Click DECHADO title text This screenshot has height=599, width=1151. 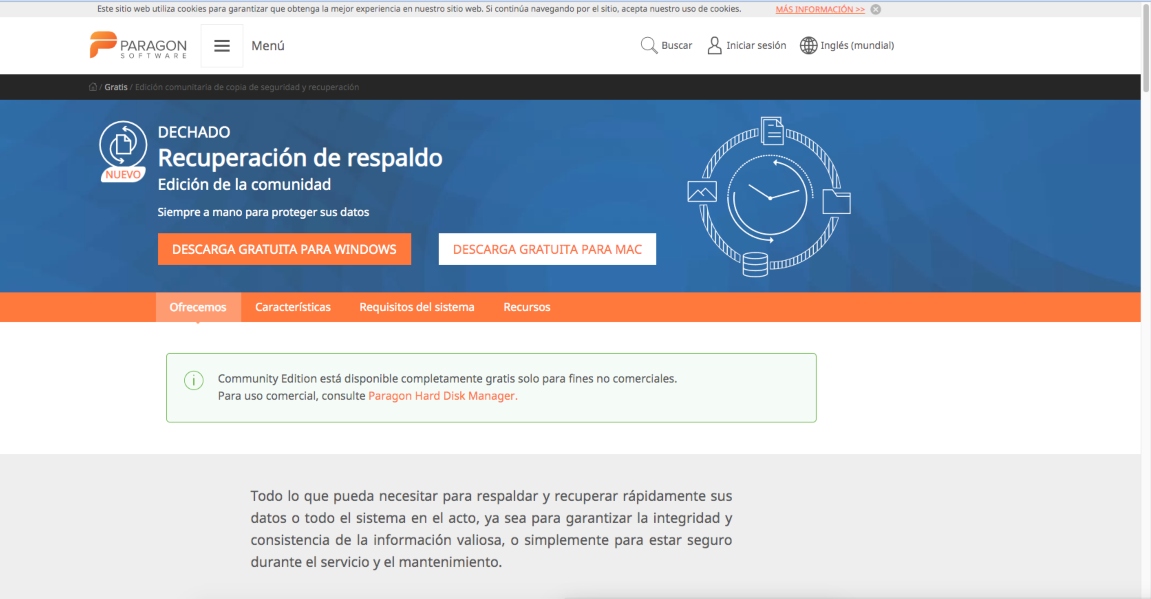(194, 132)
